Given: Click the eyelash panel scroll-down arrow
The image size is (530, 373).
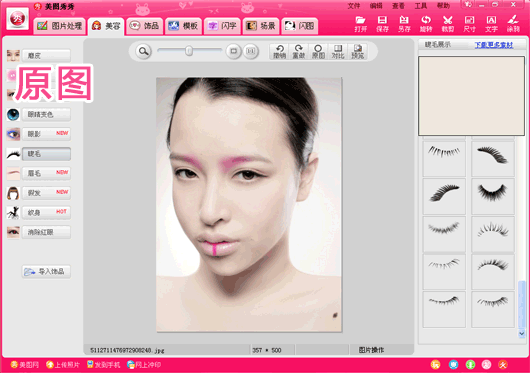Looking at the screenshot, I should [522, 333].
